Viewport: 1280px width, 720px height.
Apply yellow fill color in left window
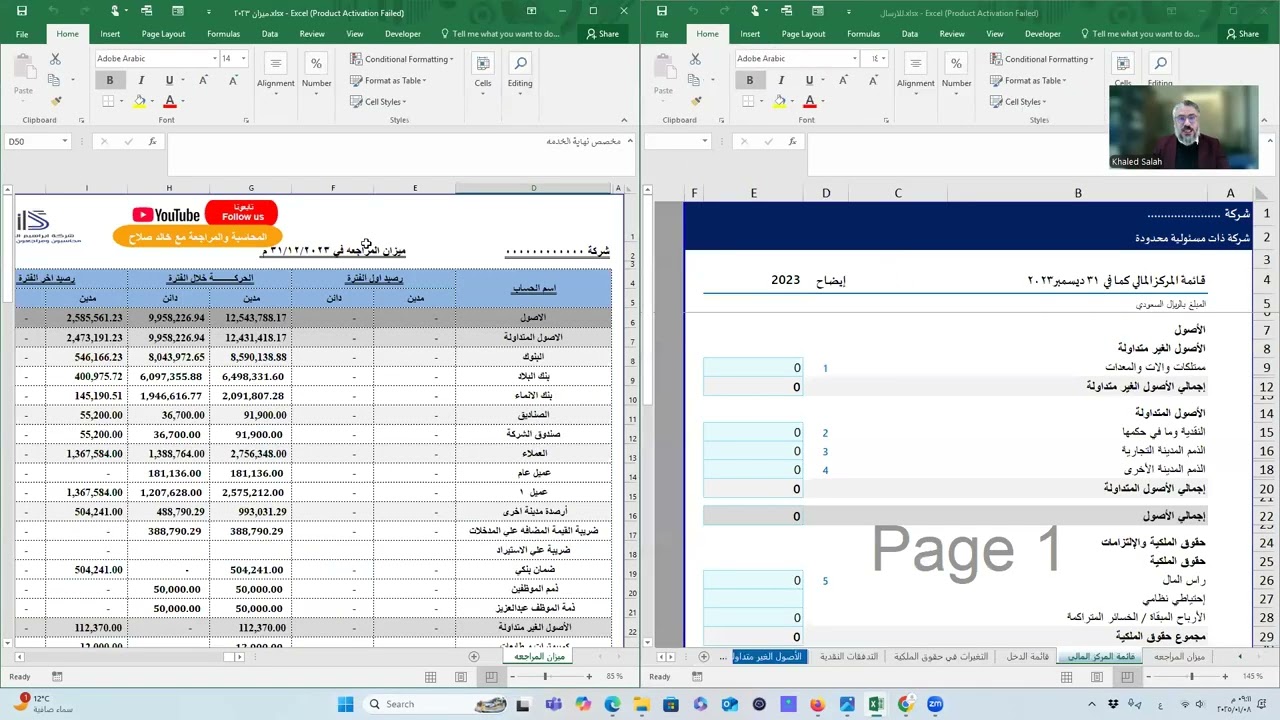point(139,101)
